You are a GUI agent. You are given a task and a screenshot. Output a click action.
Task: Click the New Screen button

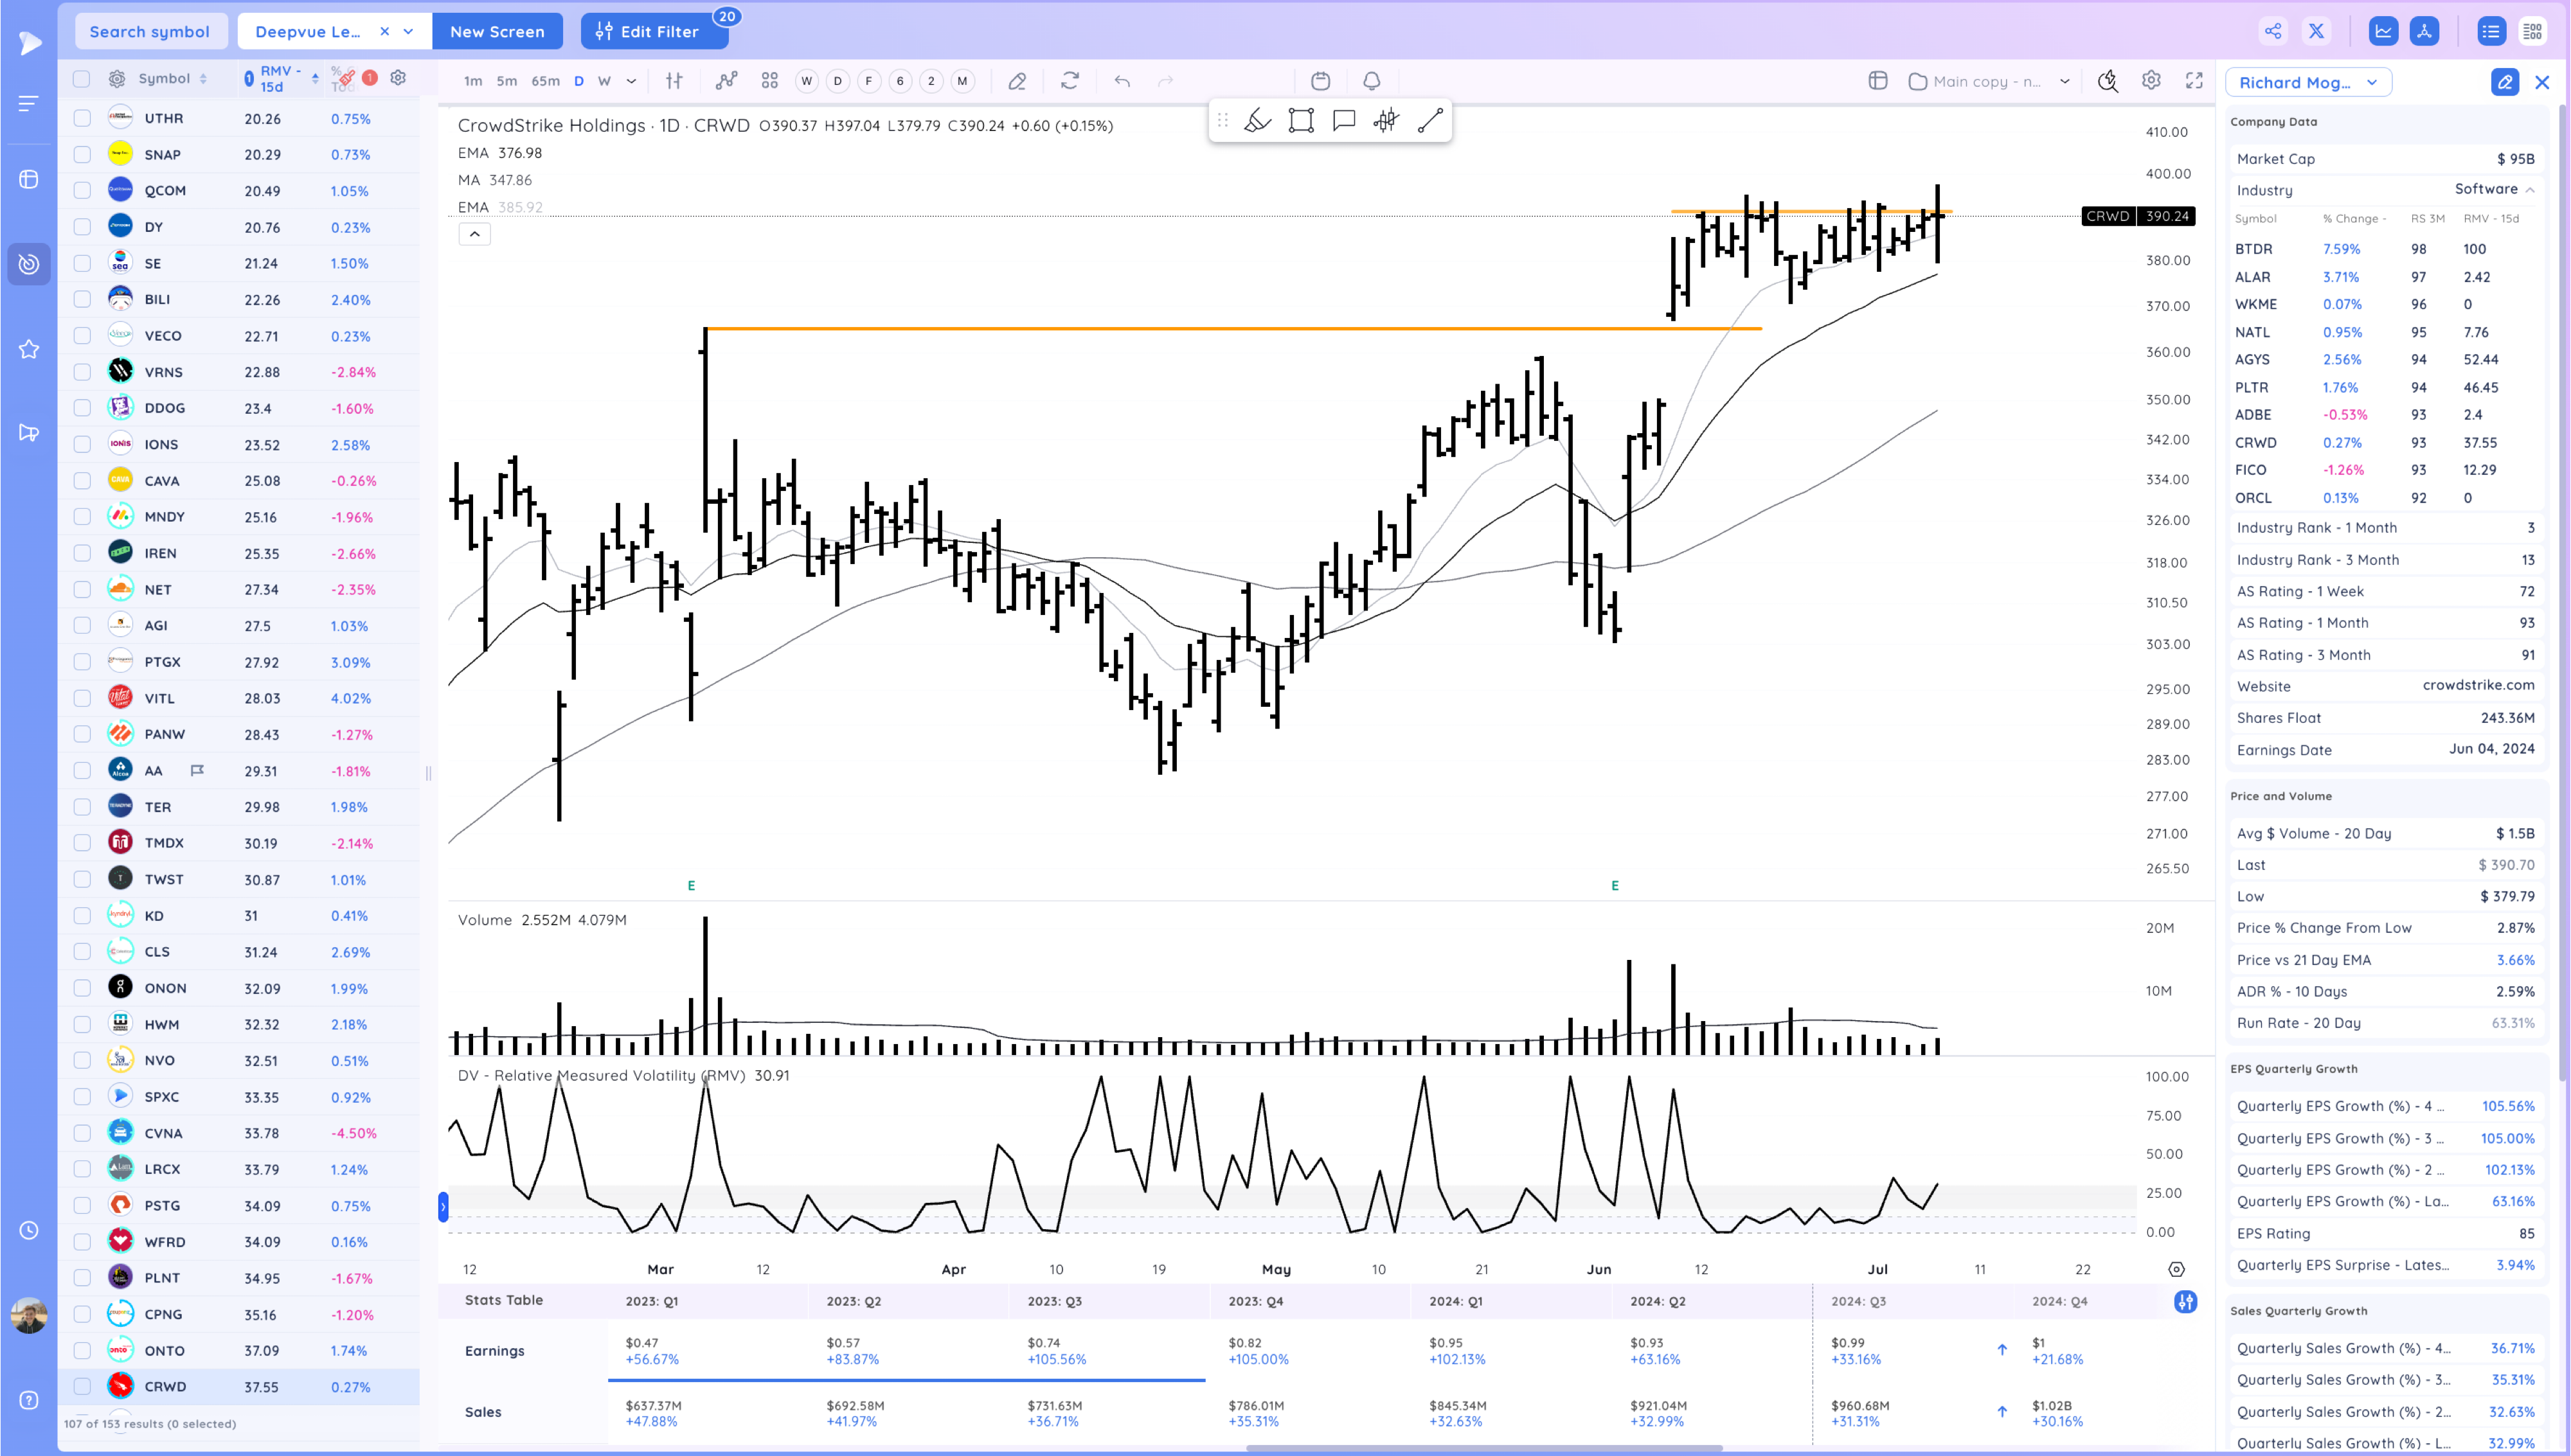tap(497, 31)
